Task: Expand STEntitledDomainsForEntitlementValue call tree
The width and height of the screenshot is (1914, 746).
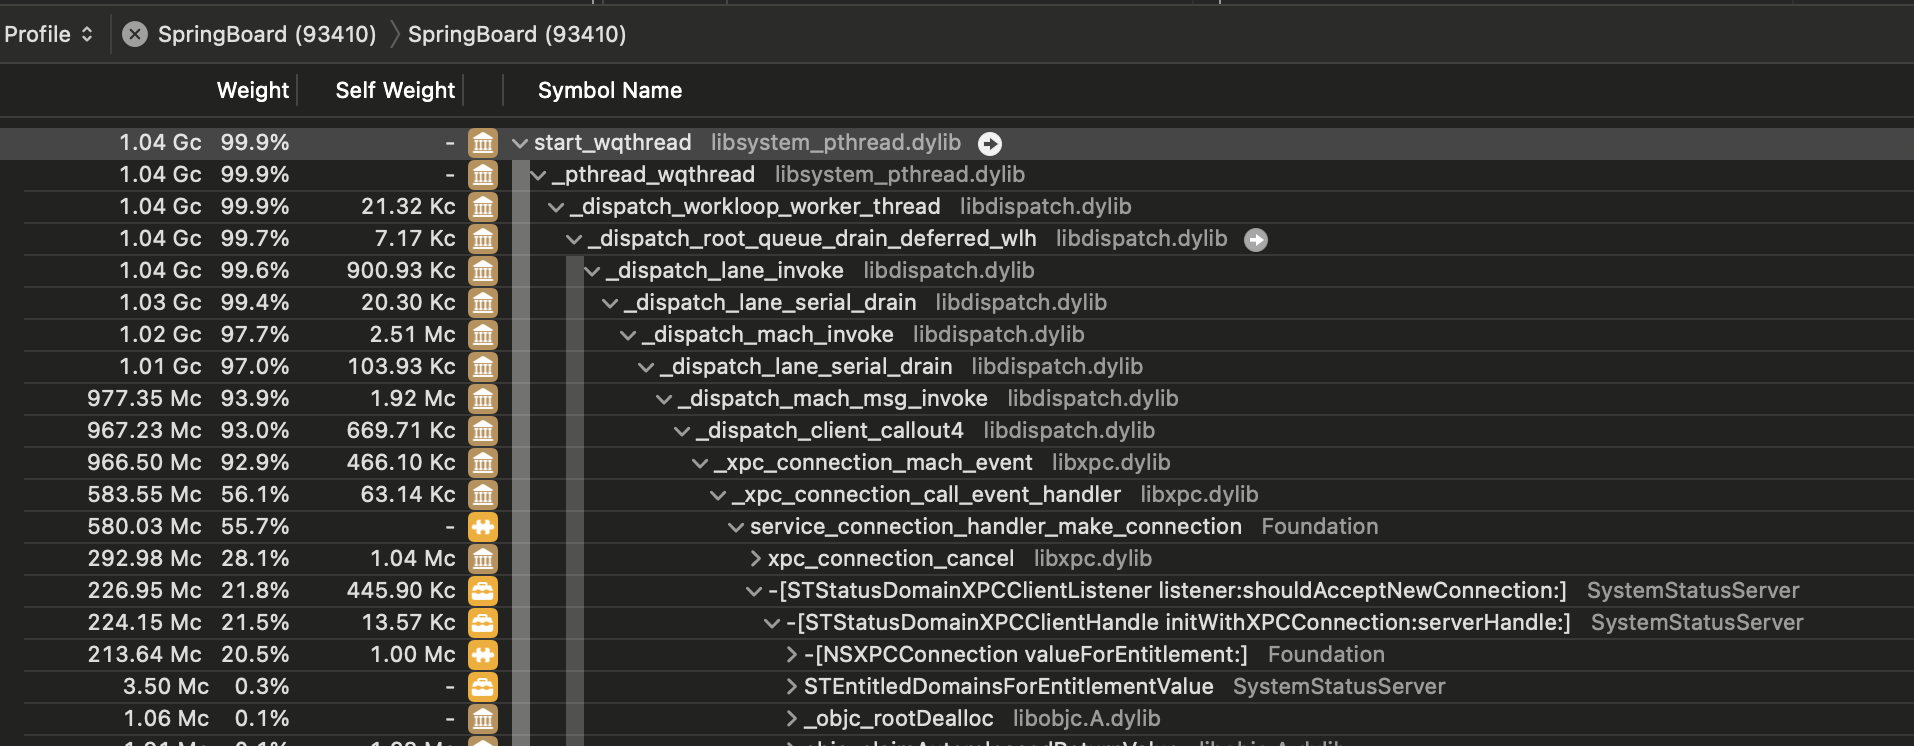Action: pyautogui.click(x=792, y=687)
